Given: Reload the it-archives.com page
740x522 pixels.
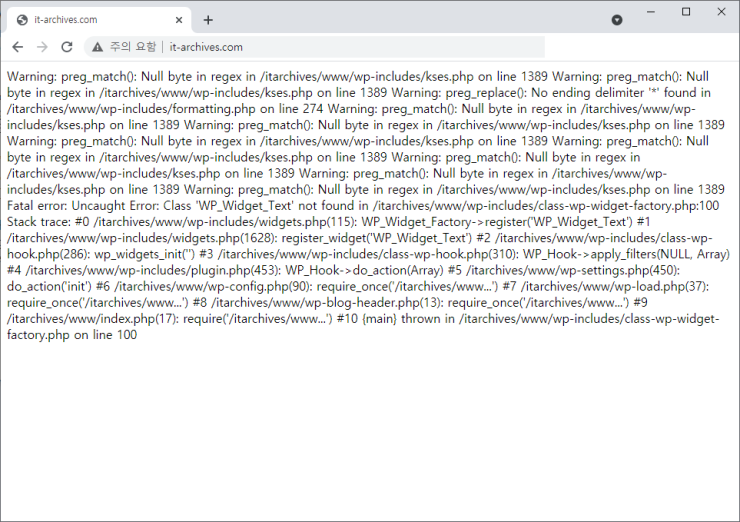Looking at the screenshot, I should coord(67,47).
